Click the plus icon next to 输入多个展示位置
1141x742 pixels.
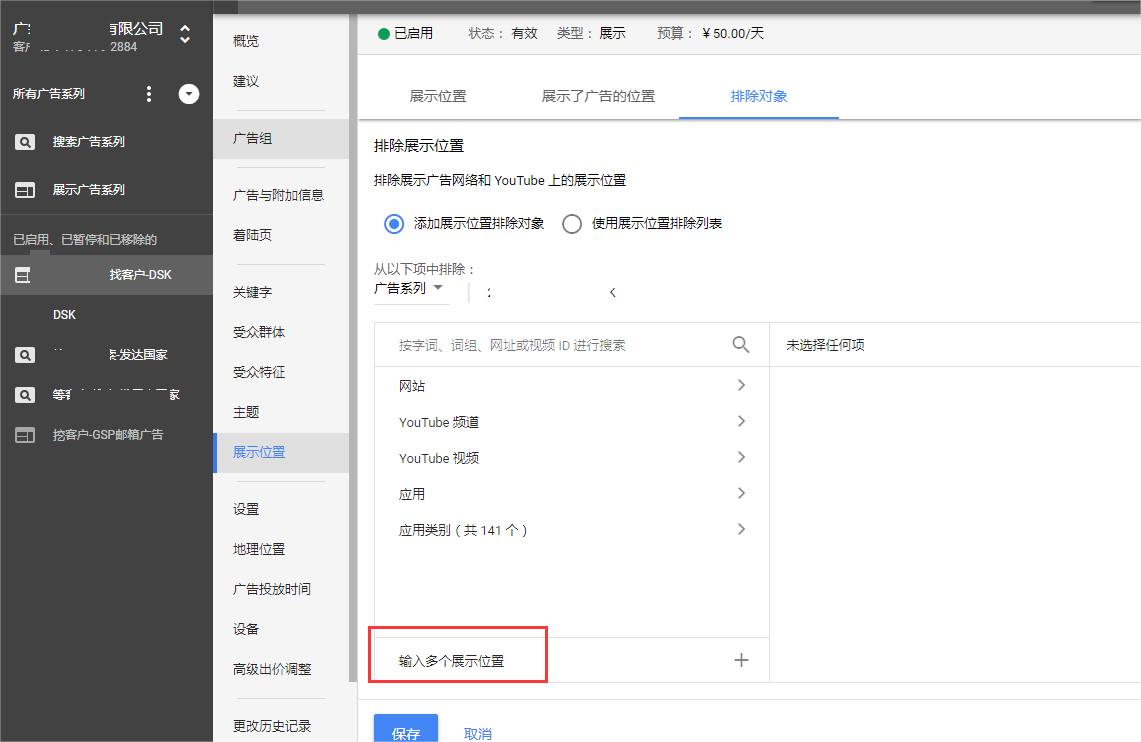pyautogui.click(x=741, y=661)
